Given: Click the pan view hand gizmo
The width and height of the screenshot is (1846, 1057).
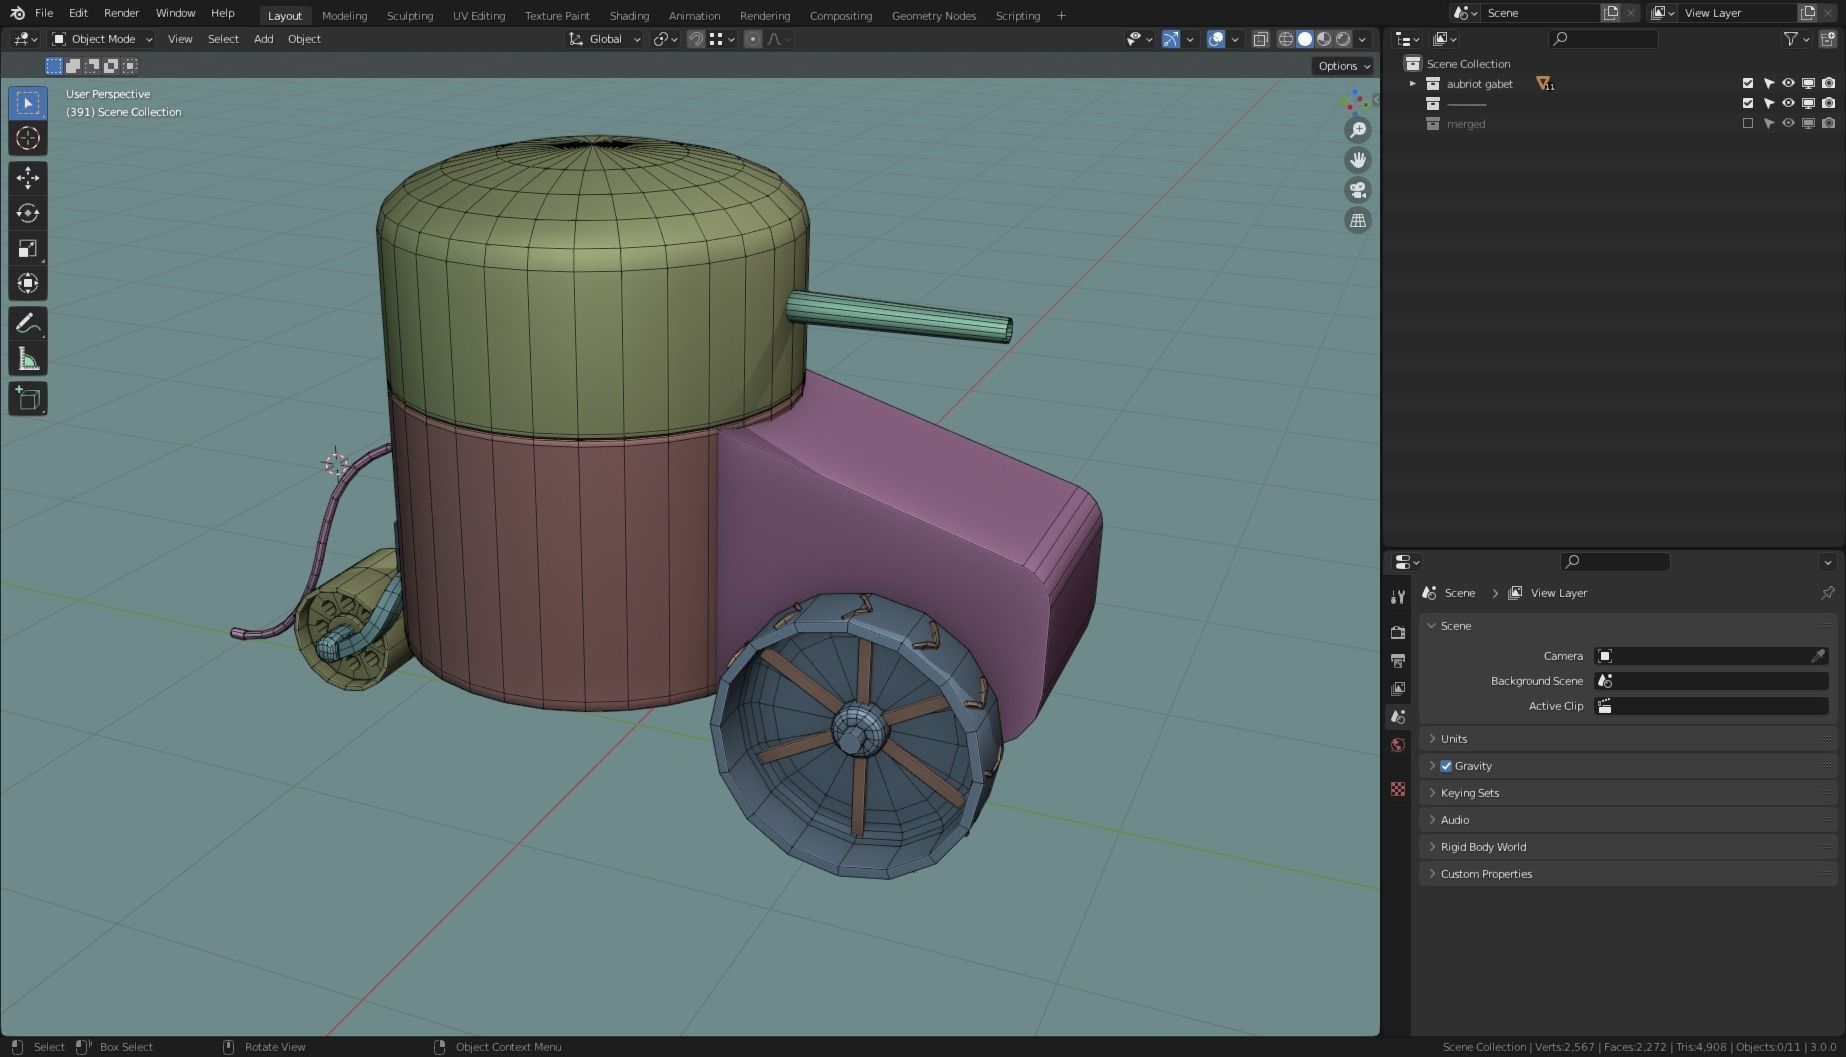Looking at the screenshot, I should click(1358, 160).
